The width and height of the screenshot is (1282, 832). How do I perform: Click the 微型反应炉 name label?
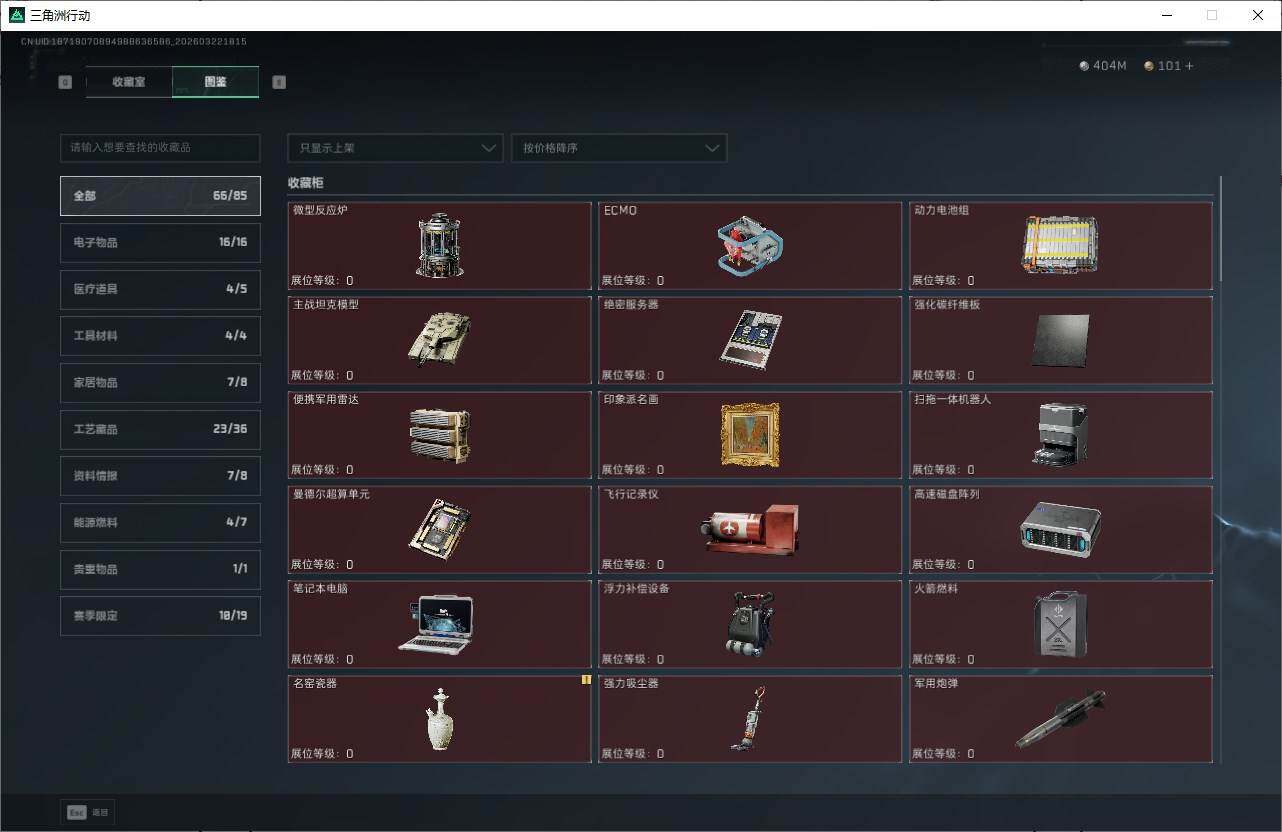click(x=320, y=211)
